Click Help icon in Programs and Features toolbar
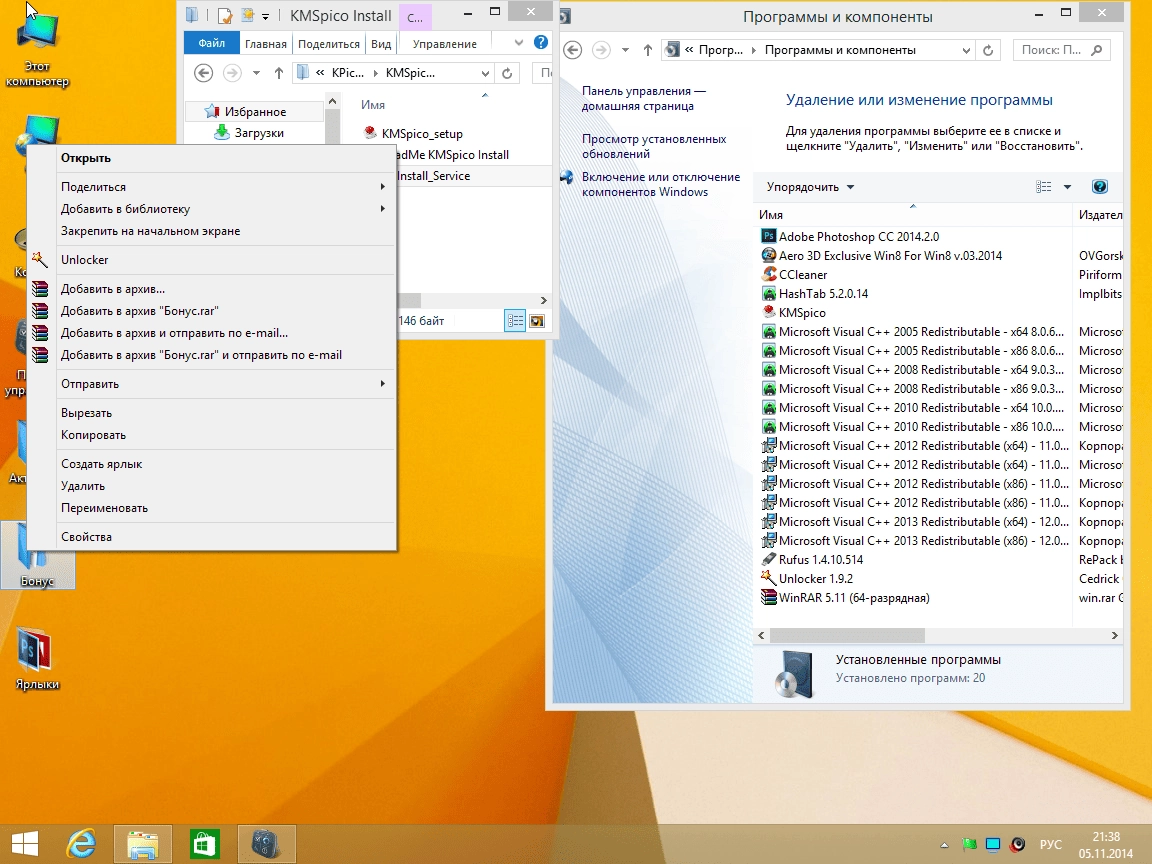The image size is (1152, 864). tap(1100, 187)
